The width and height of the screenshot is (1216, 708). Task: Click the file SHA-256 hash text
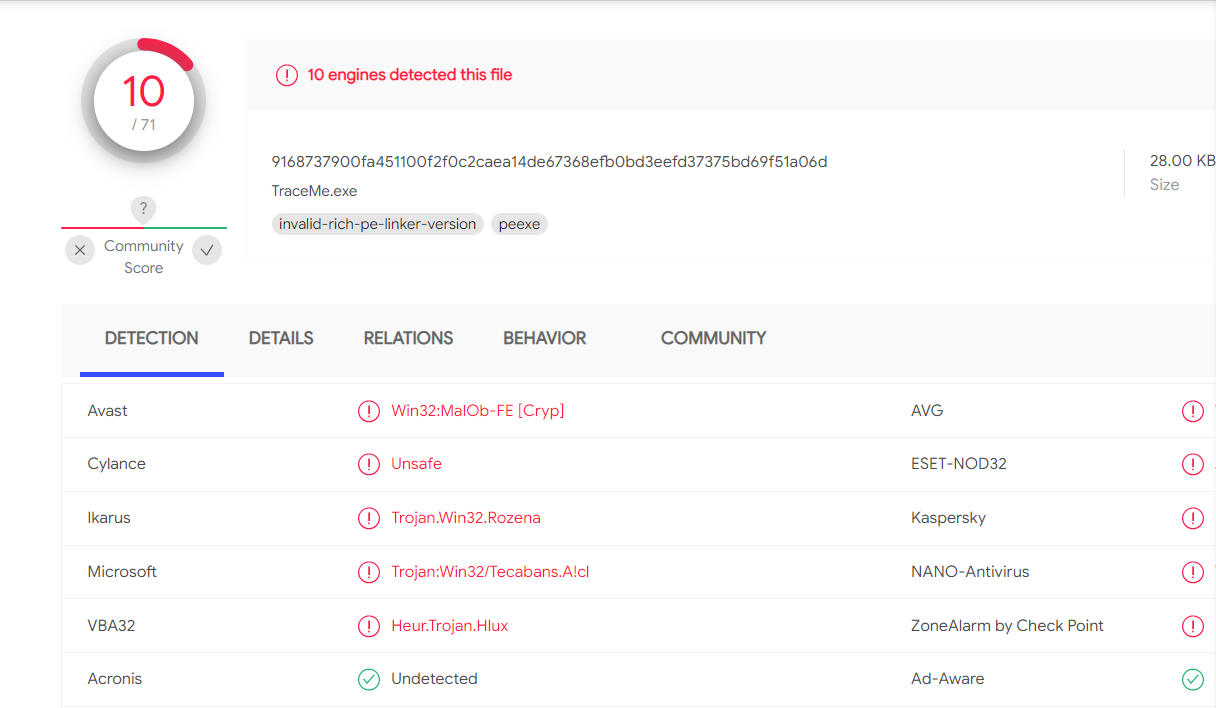point(549,161)
